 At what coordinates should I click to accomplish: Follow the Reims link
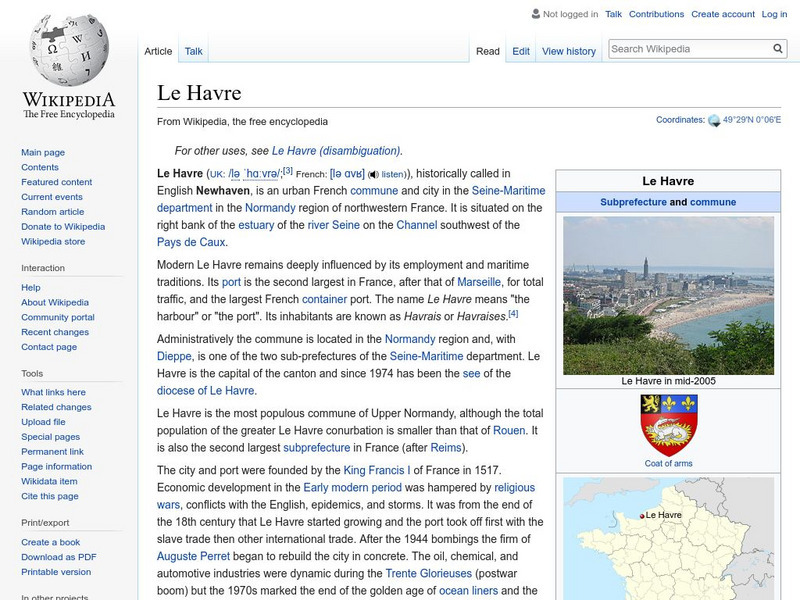pyautogui.click(x=446, y=448)
